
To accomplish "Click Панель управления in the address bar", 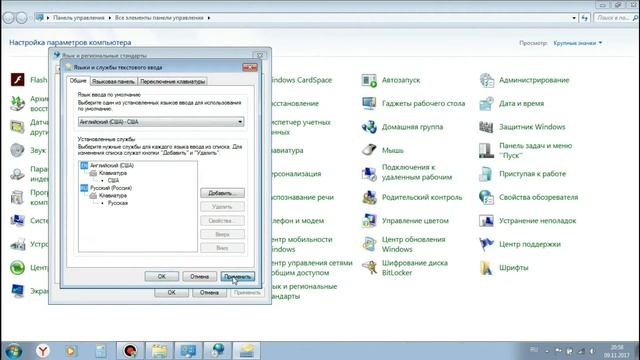I will click(x=79, y=18).
